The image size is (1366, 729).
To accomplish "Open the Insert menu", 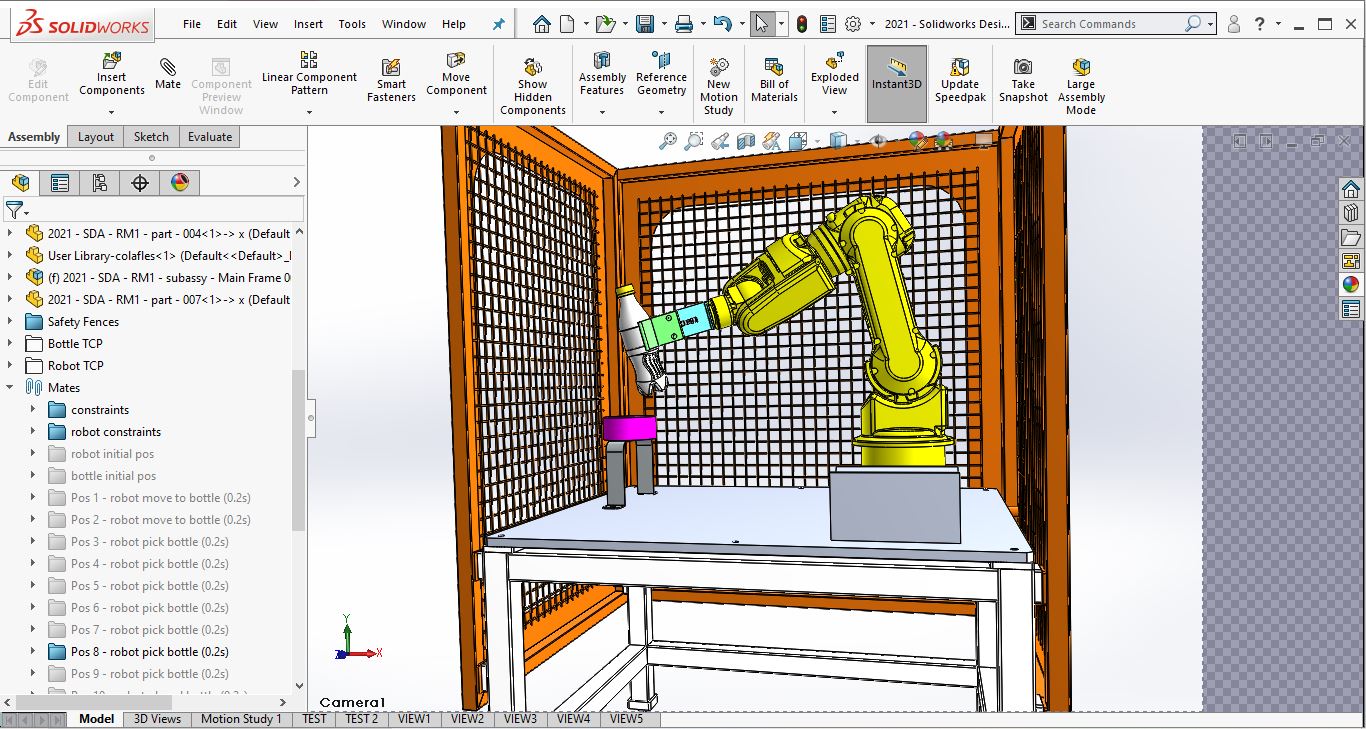I will point(308,24).
